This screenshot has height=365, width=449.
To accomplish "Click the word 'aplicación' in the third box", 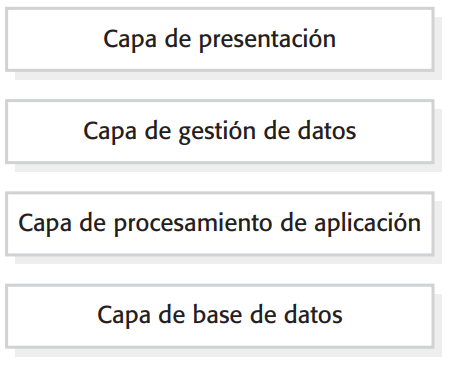I will pyautogui.click(x=367, y=224).
